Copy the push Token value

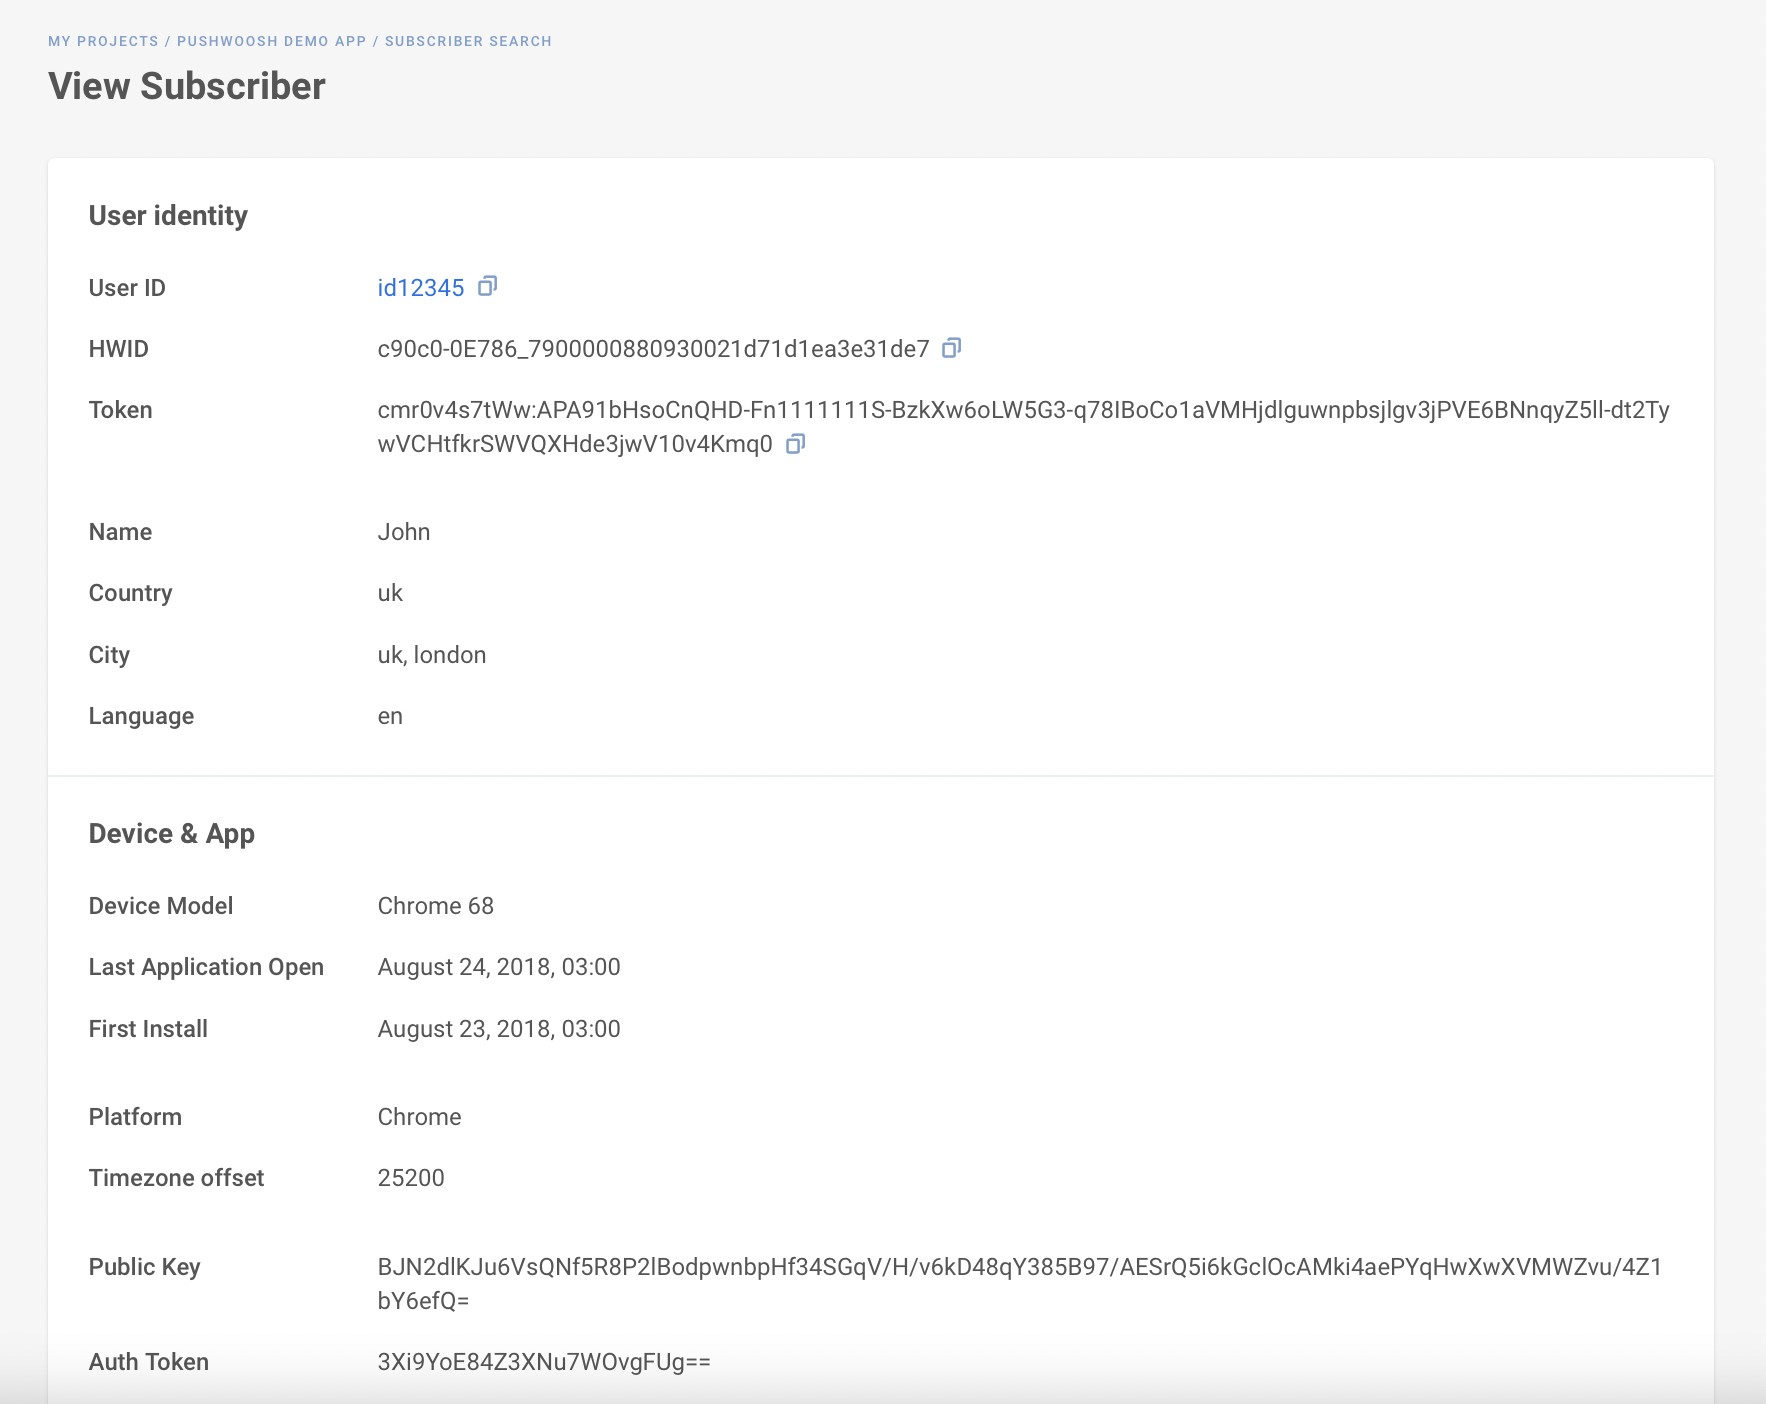tap(795, 443)
